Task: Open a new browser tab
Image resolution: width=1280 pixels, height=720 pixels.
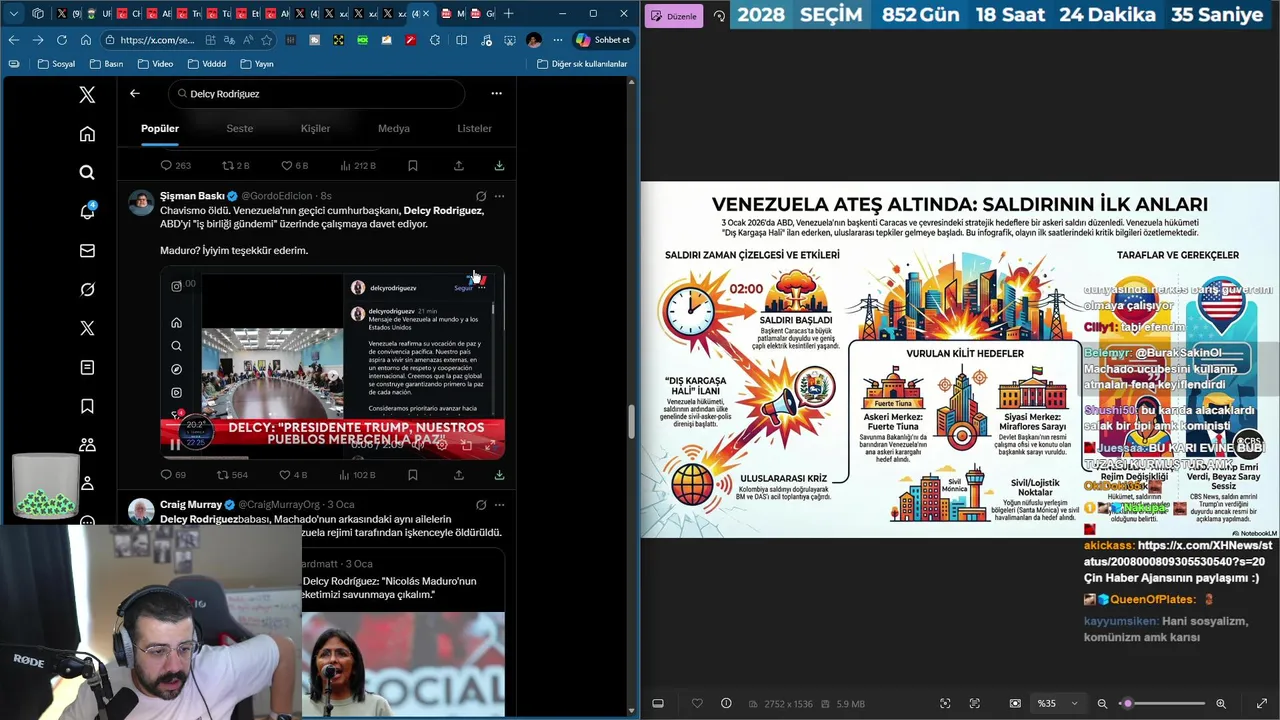Action: point(508,13)
